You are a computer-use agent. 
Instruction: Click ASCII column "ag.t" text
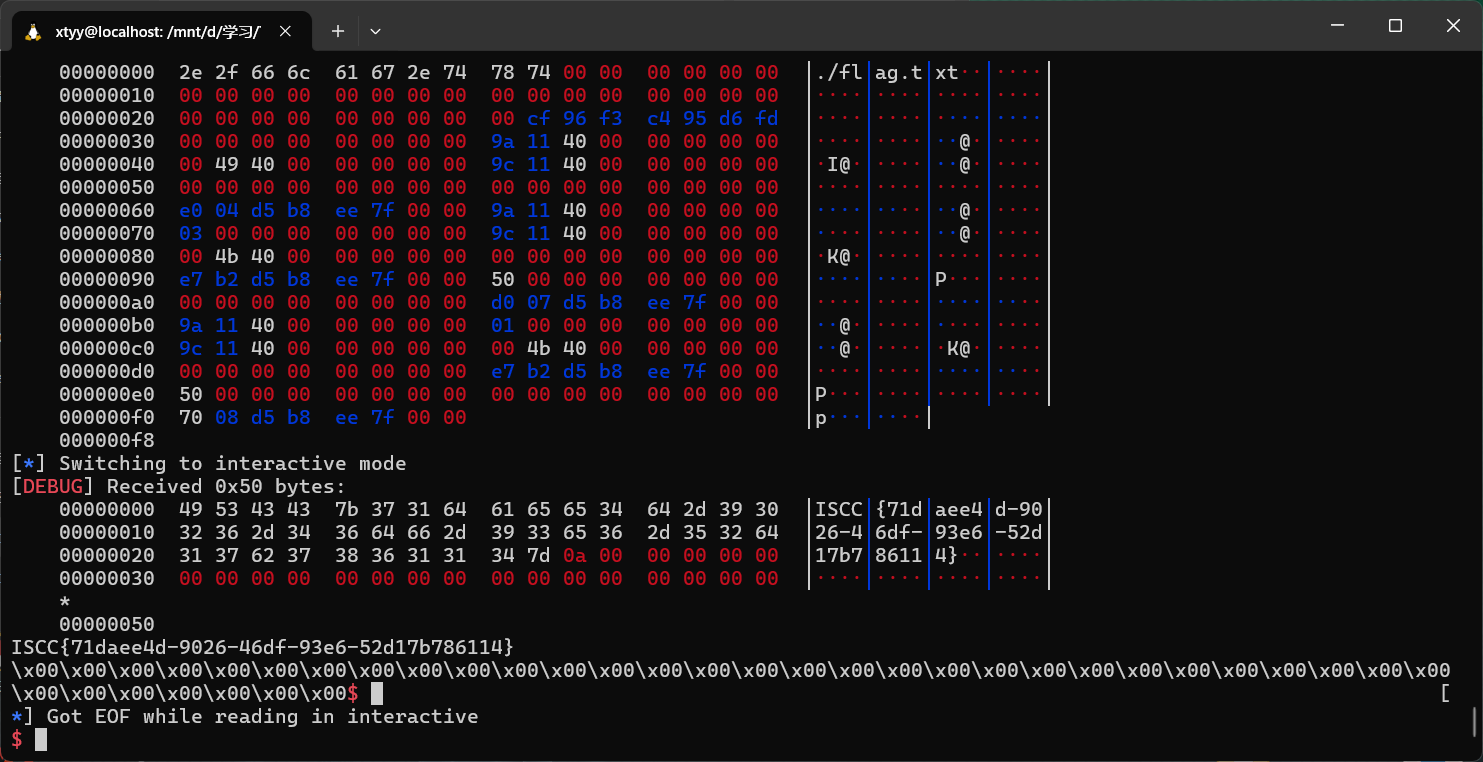(x=899, y=73)
